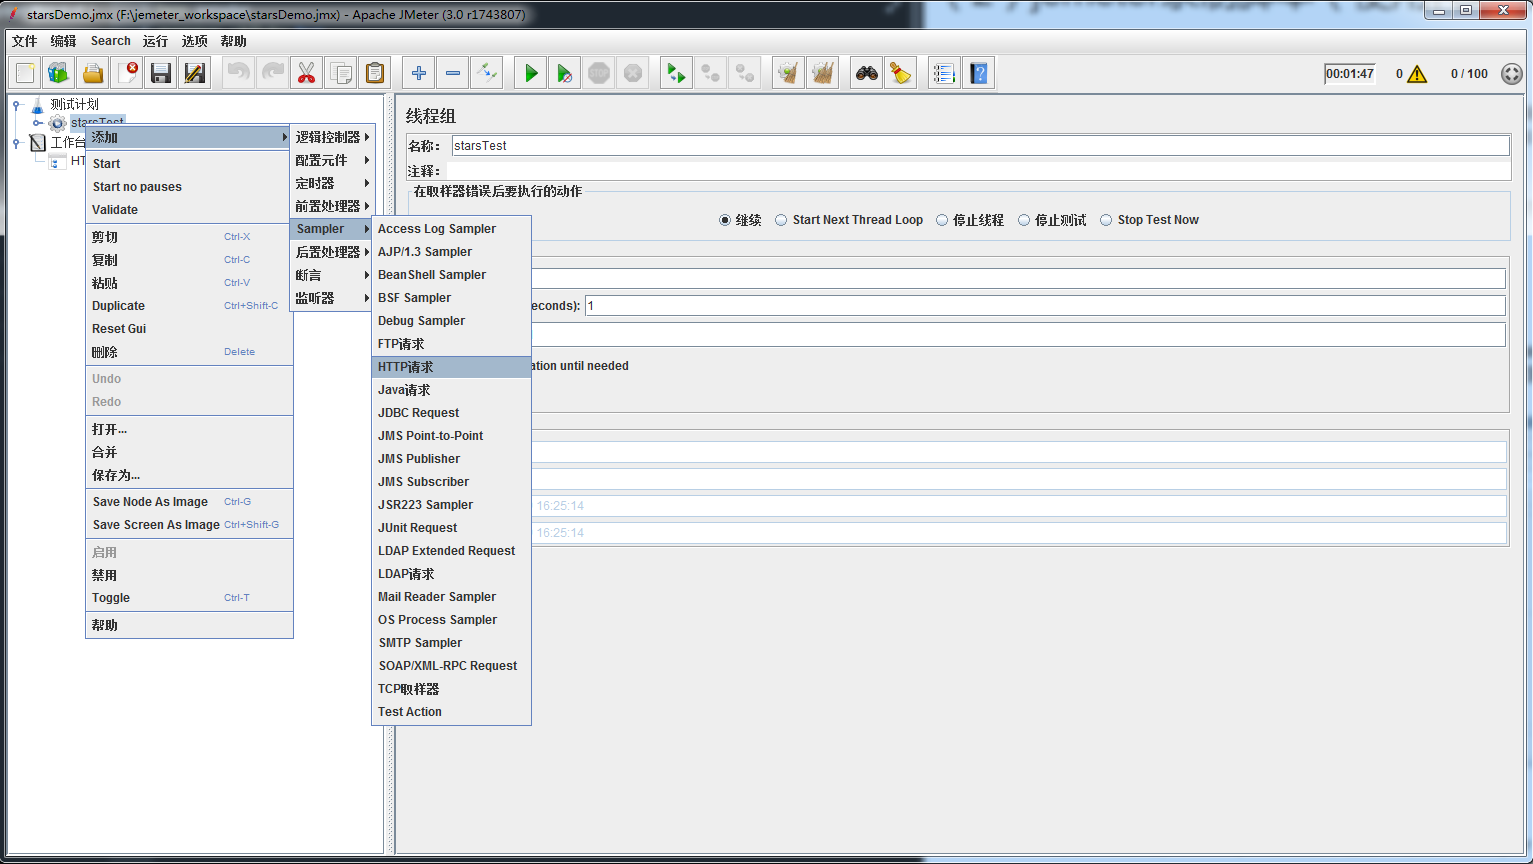The image size is (1533, 864).
Task: Open the 逻辑控制器 submenu
Action: pyautogui.click(x=331, y=137)
